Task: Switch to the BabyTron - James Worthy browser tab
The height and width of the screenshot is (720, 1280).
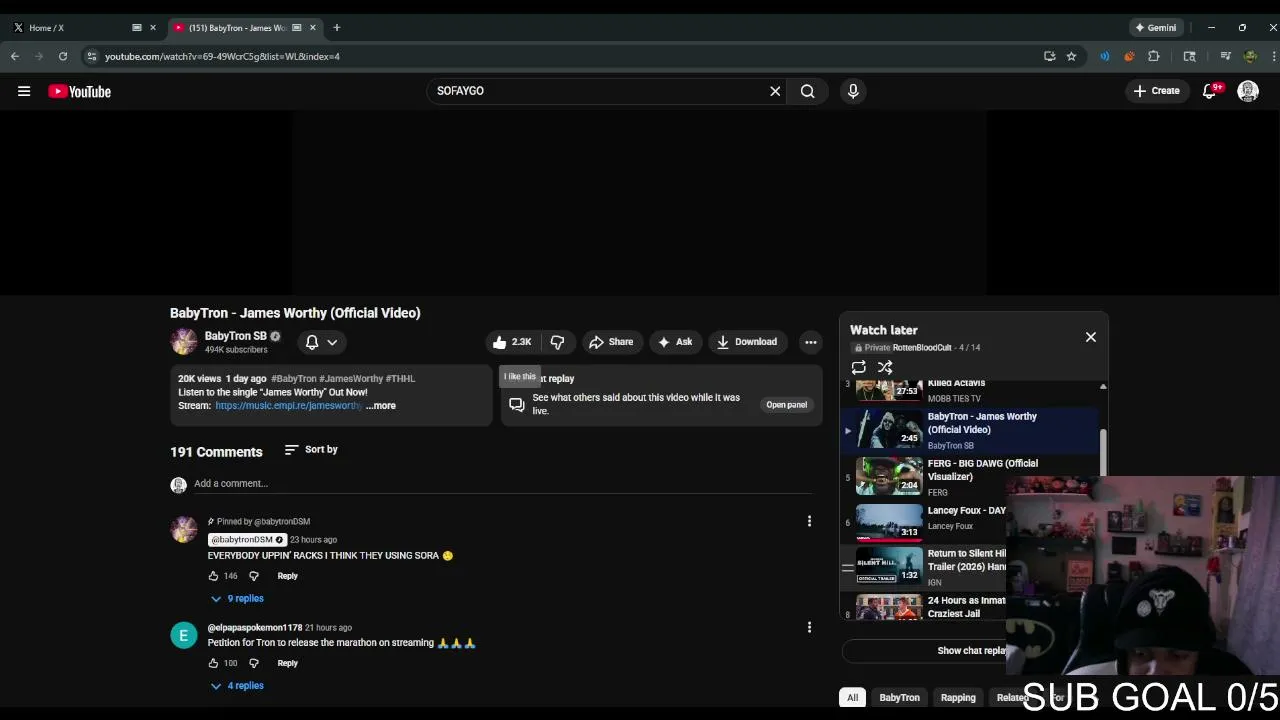Action: point(245,28)
